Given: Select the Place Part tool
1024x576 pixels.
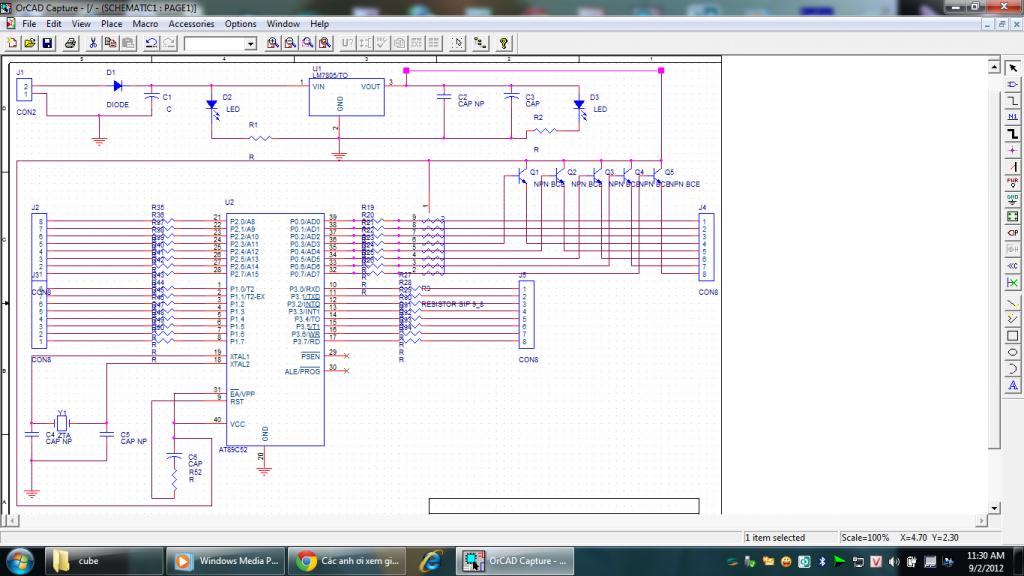Looking at the screenshot, I should tap(1012, 83).
